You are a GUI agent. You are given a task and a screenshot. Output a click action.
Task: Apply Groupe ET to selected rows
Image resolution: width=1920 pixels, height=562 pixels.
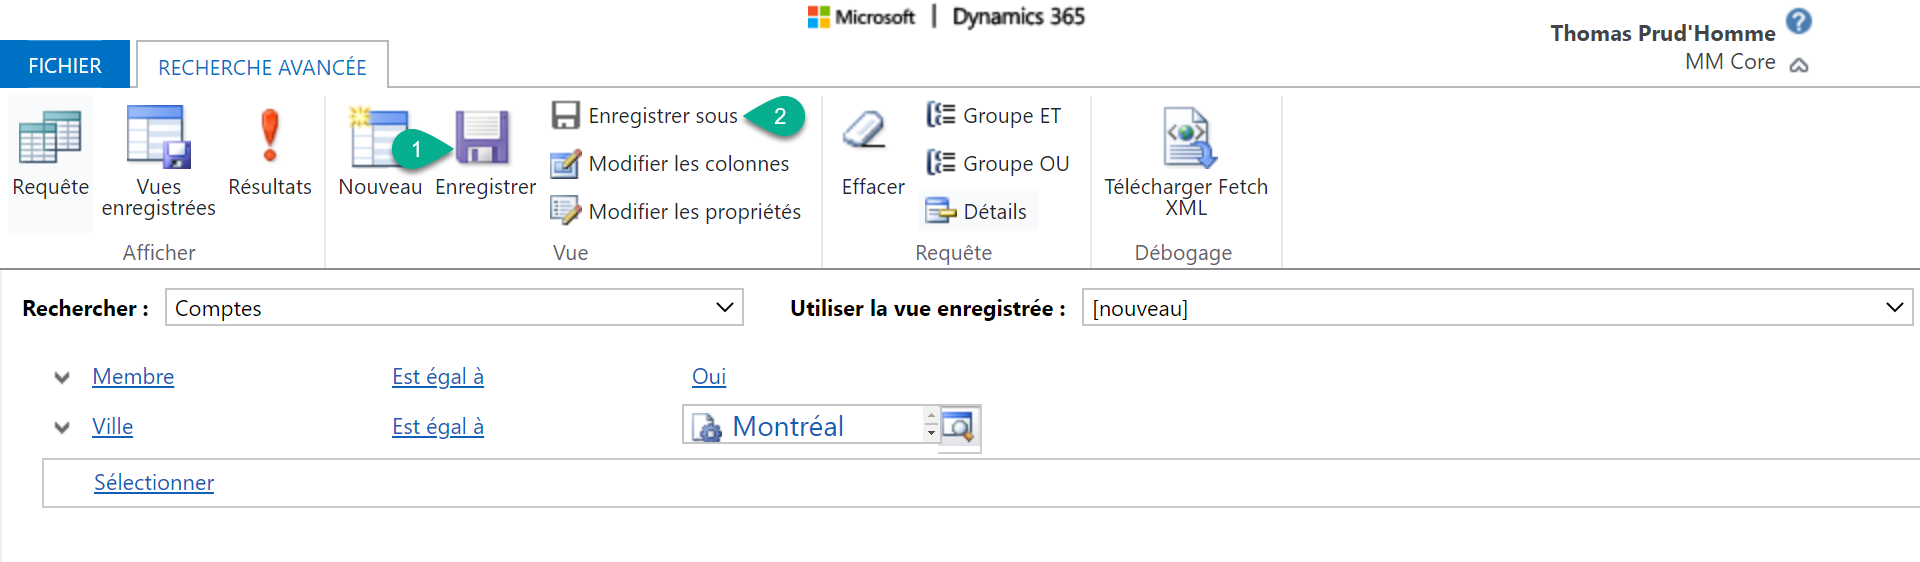994,116
